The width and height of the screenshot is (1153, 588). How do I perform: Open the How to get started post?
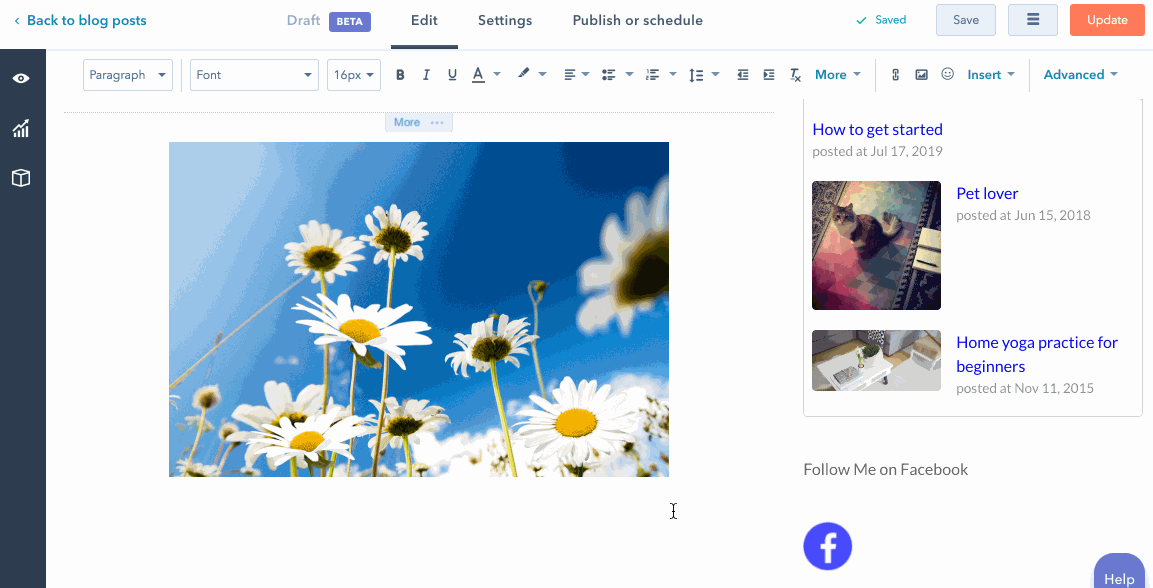pos(877,129)
